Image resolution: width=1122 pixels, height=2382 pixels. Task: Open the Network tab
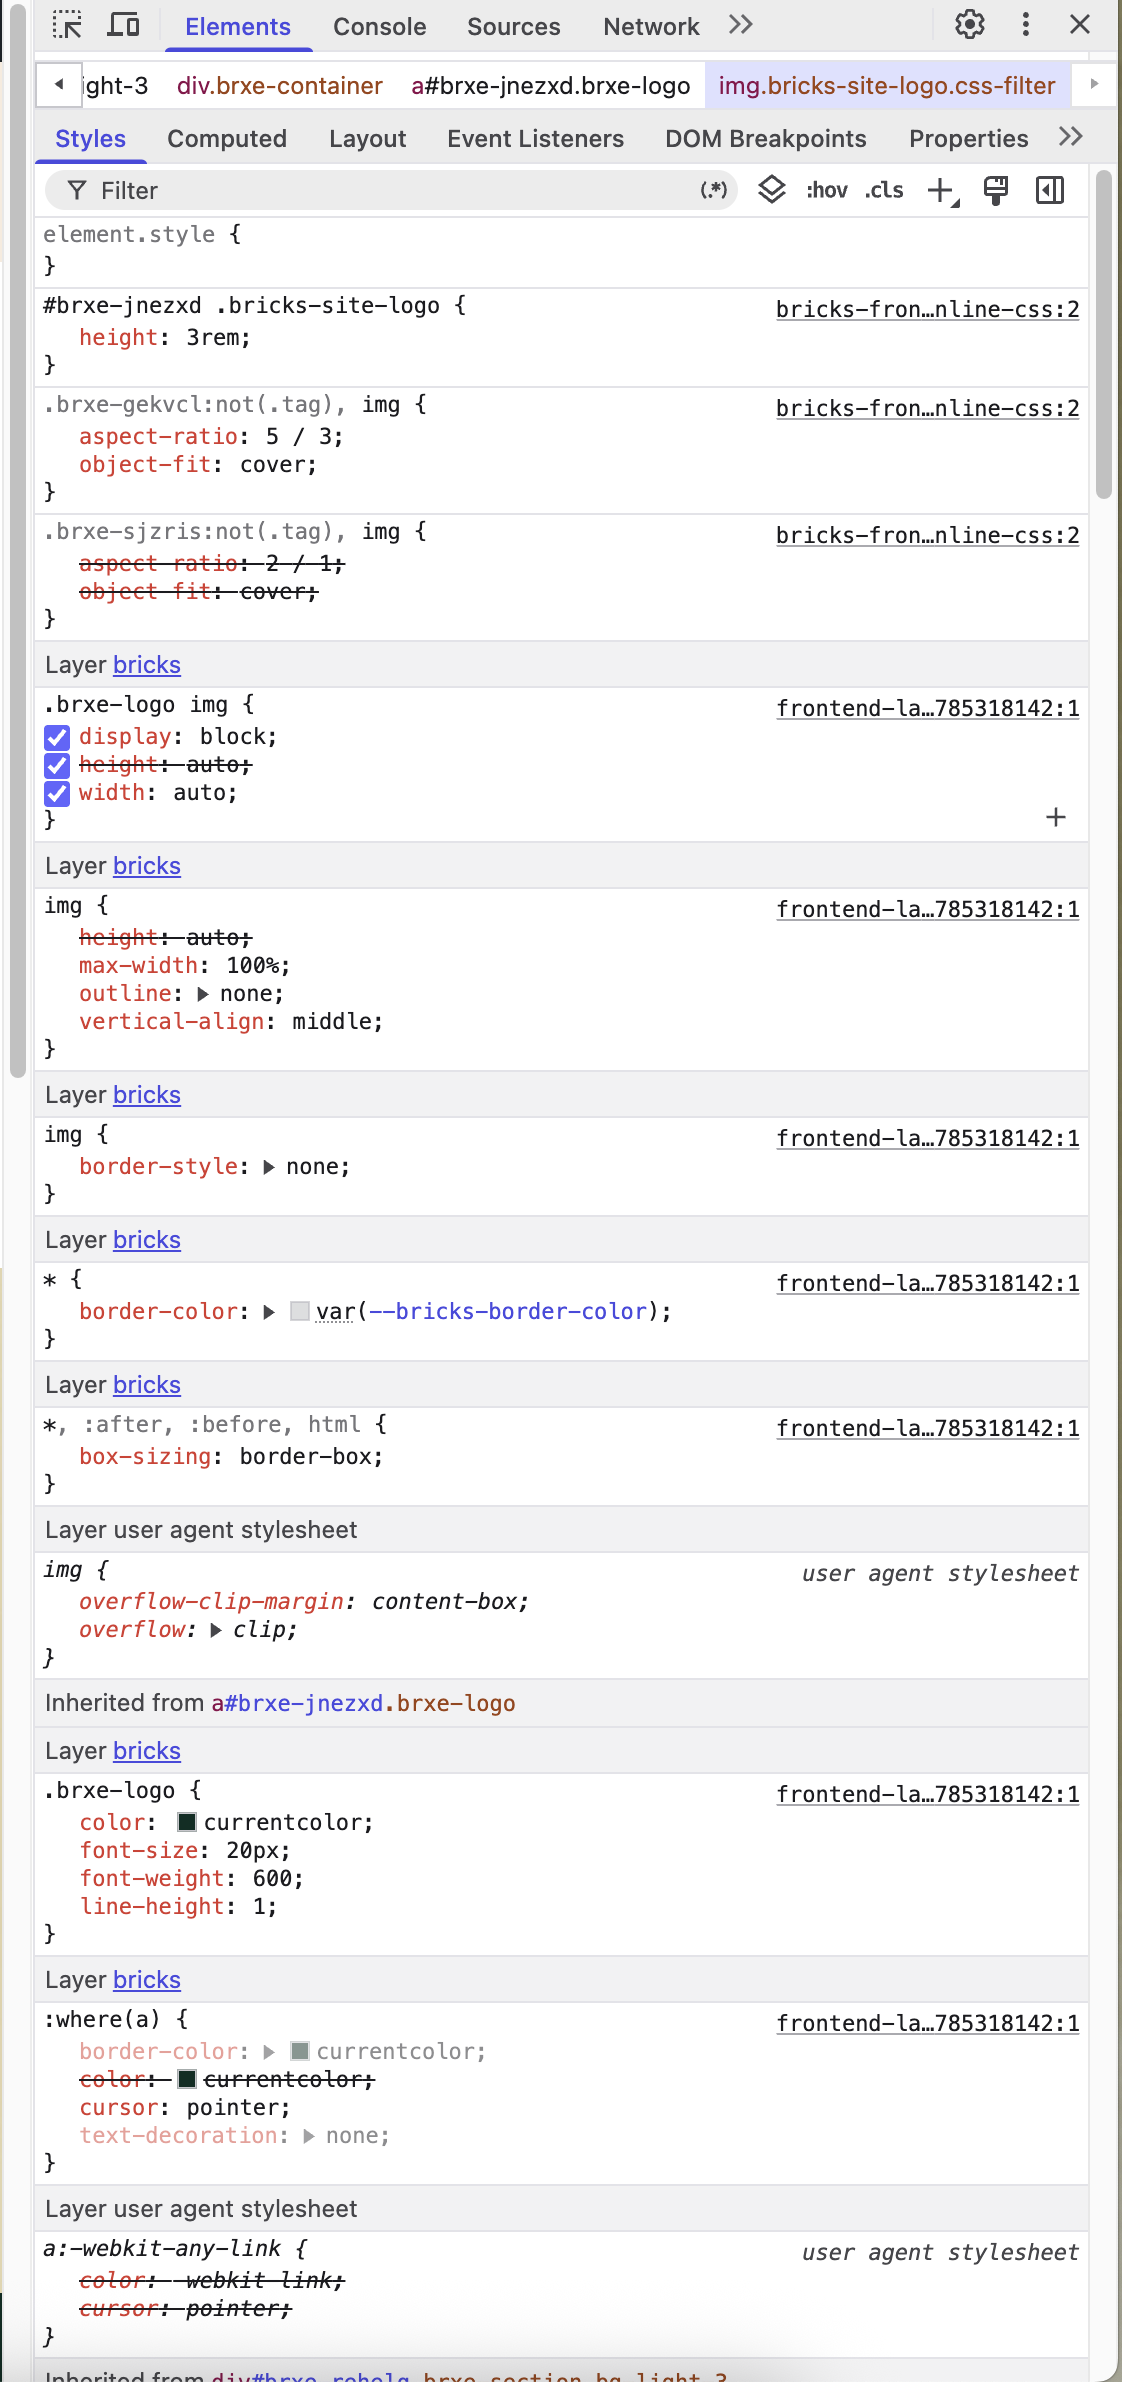click(x=651, y=27)
